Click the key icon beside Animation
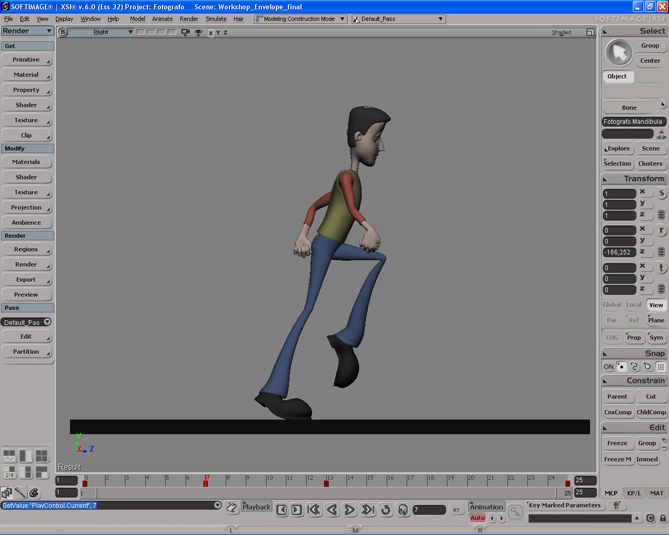This screenshot has width=669, height=535. (x=515, y=511)
